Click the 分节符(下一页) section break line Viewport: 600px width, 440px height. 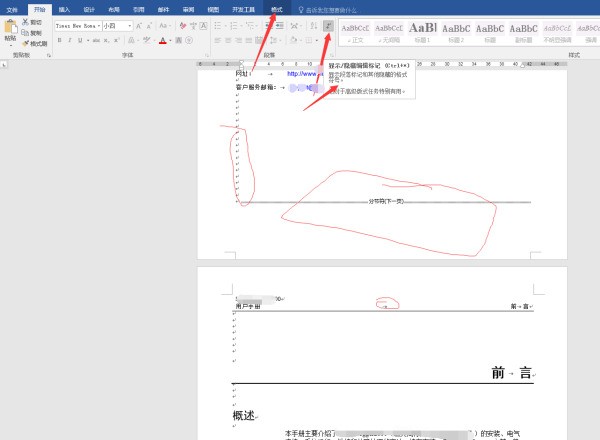(x=386, y=202)
